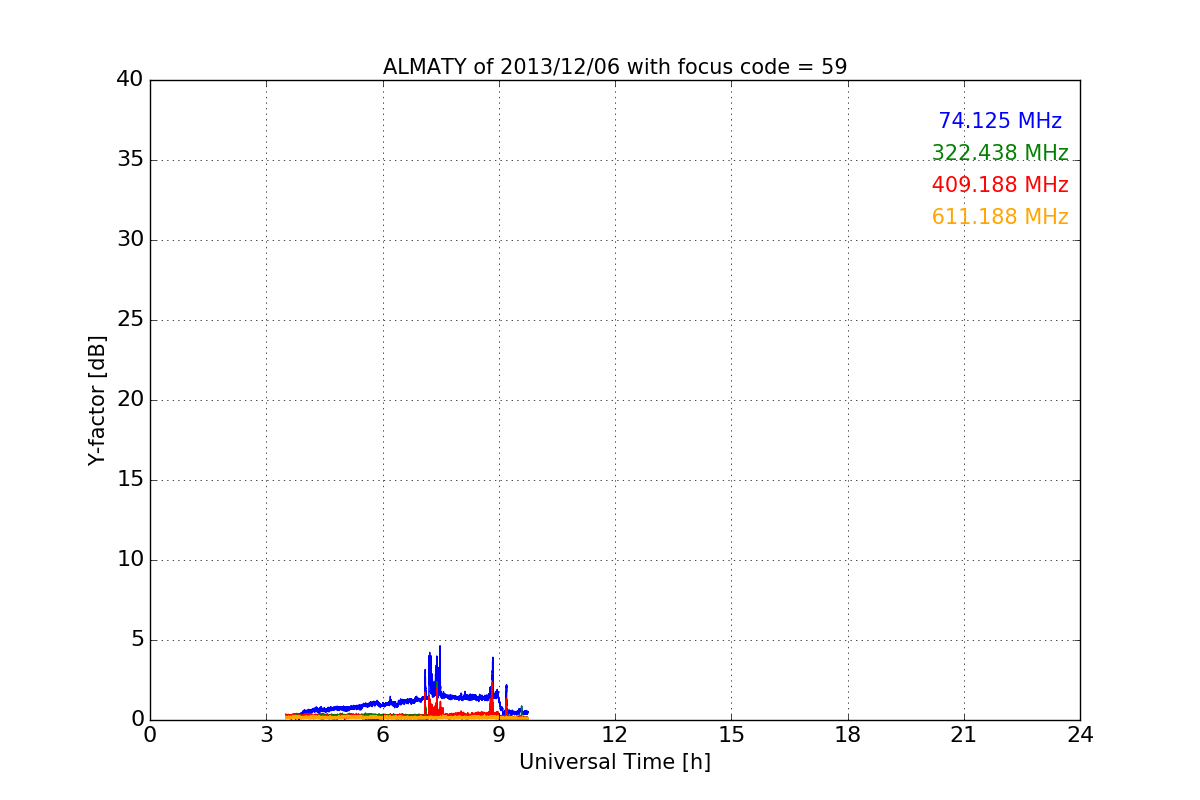Click the y-axis tick label 10
The width and height of the screenshot is (1200, 800).
(x=130, y=560)
